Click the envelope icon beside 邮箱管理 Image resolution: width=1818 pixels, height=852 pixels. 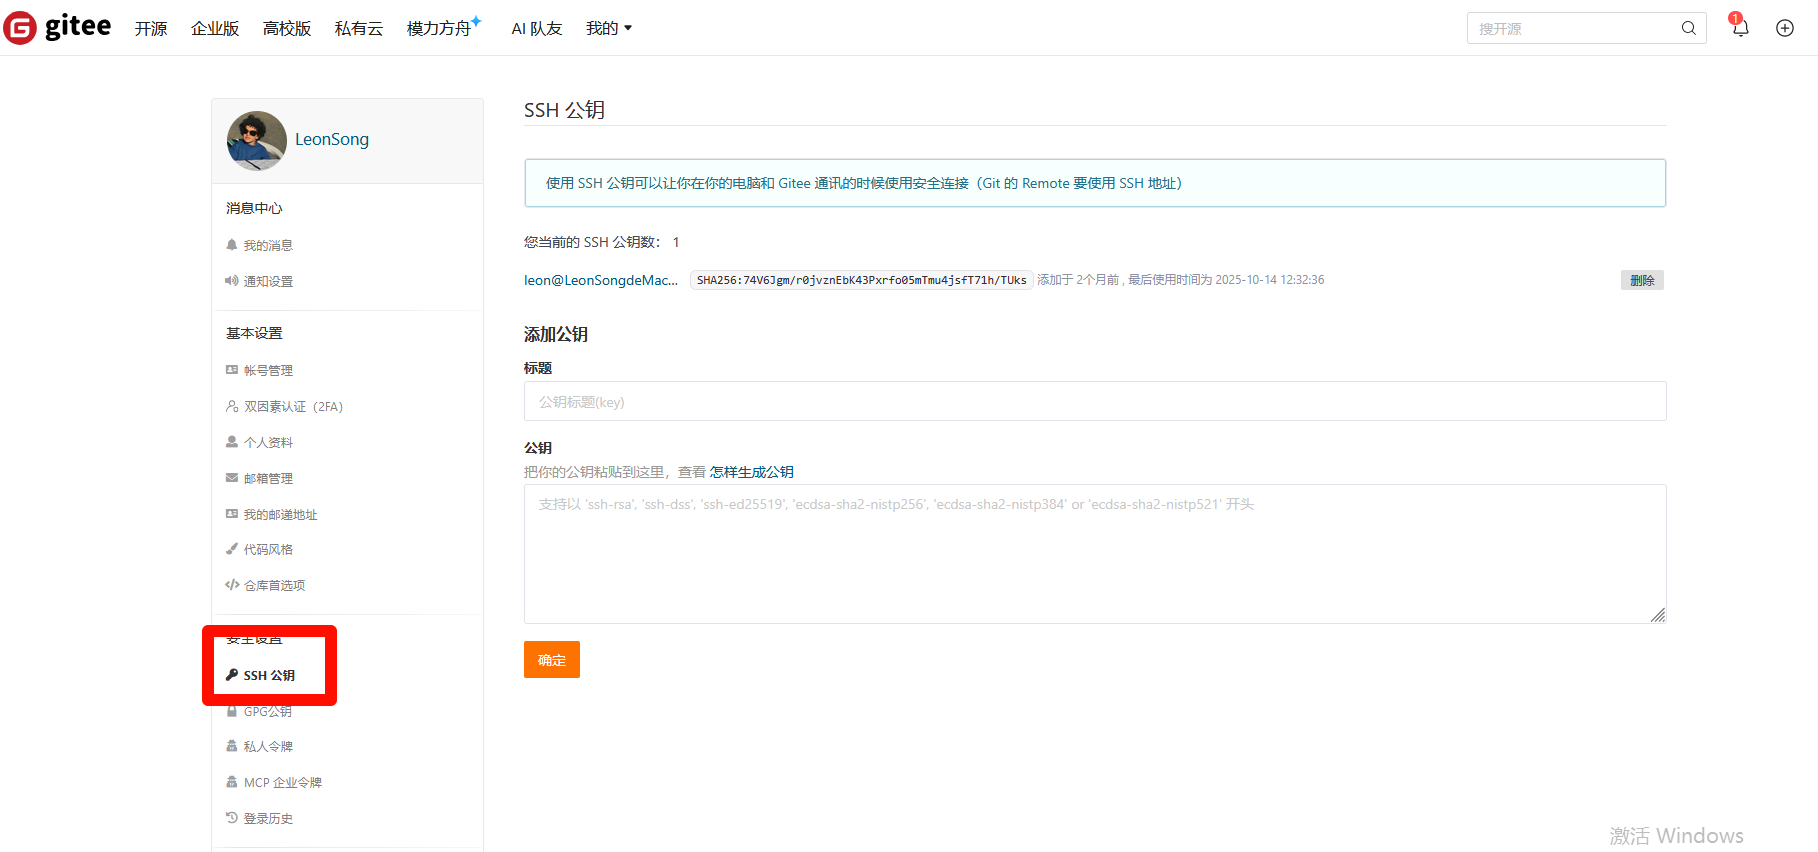point(232,478)
